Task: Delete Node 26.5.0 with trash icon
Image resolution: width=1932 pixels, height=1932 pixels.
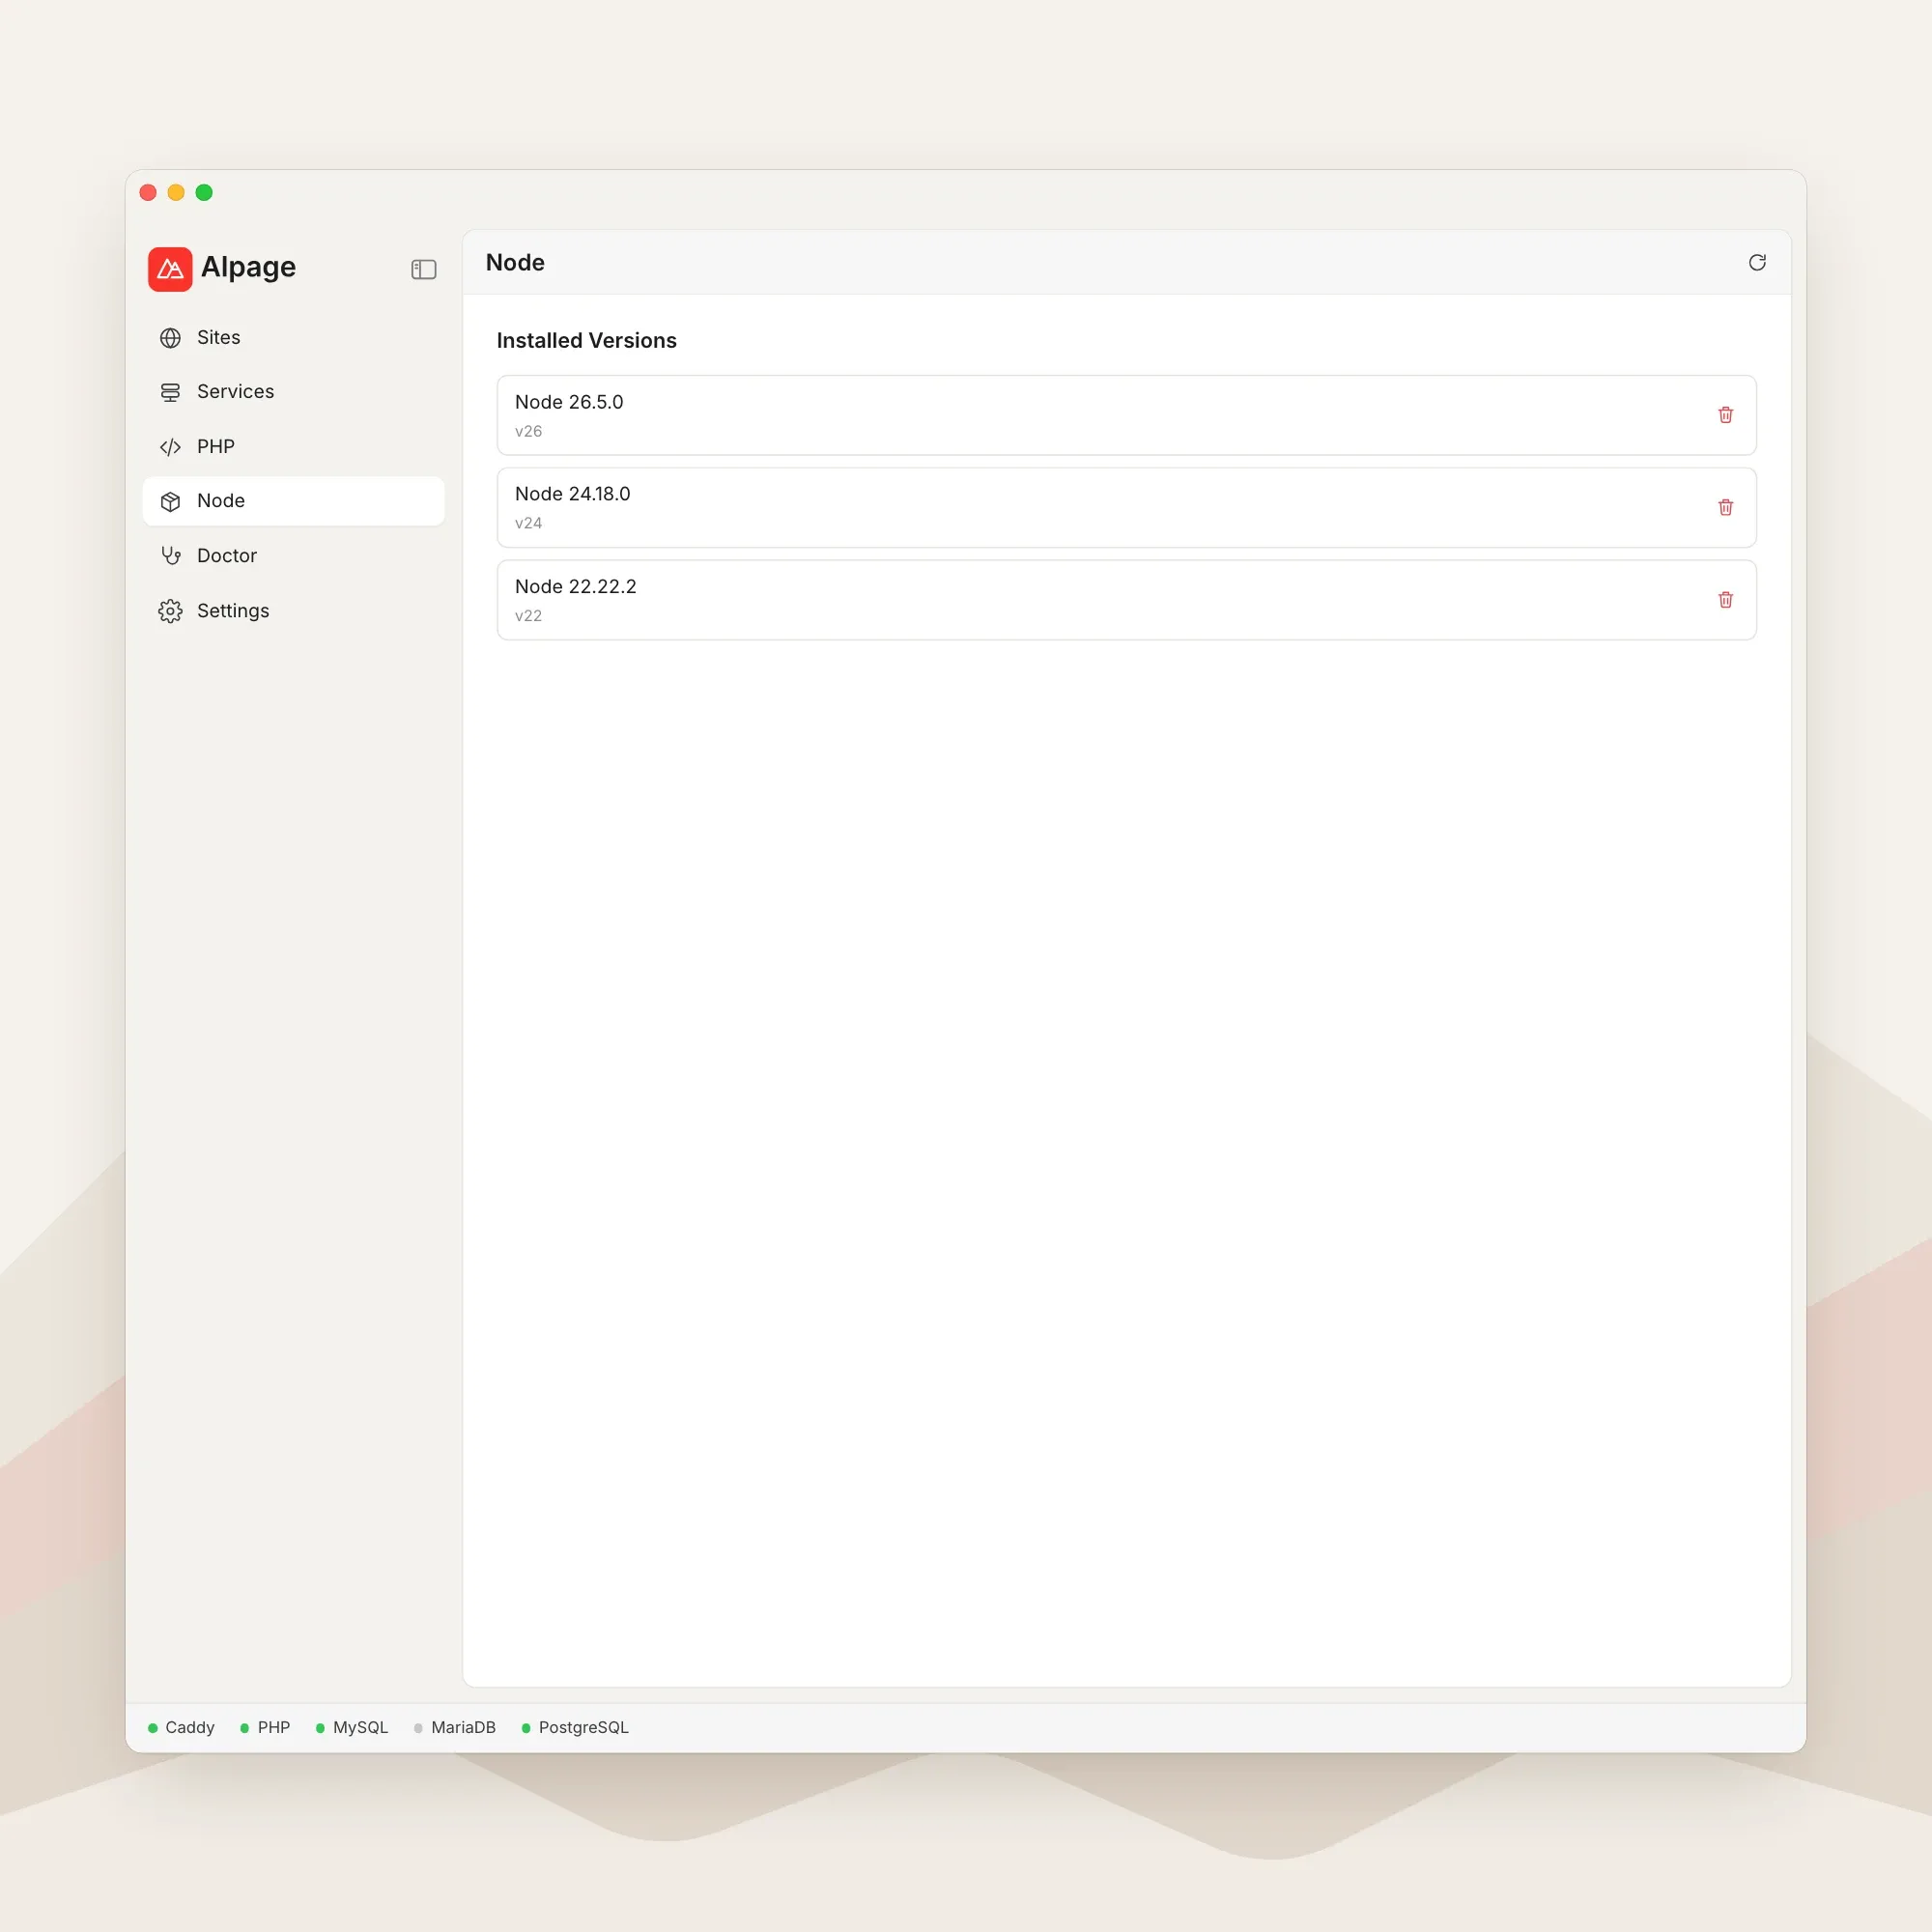Action: coord(1725,415)
